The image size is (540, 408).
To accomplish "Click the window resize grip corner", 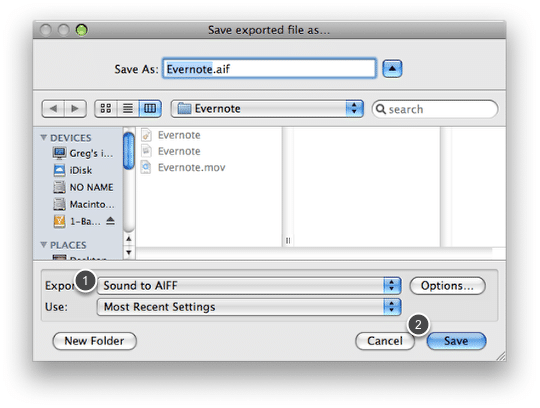I will [x=501, y=356].
